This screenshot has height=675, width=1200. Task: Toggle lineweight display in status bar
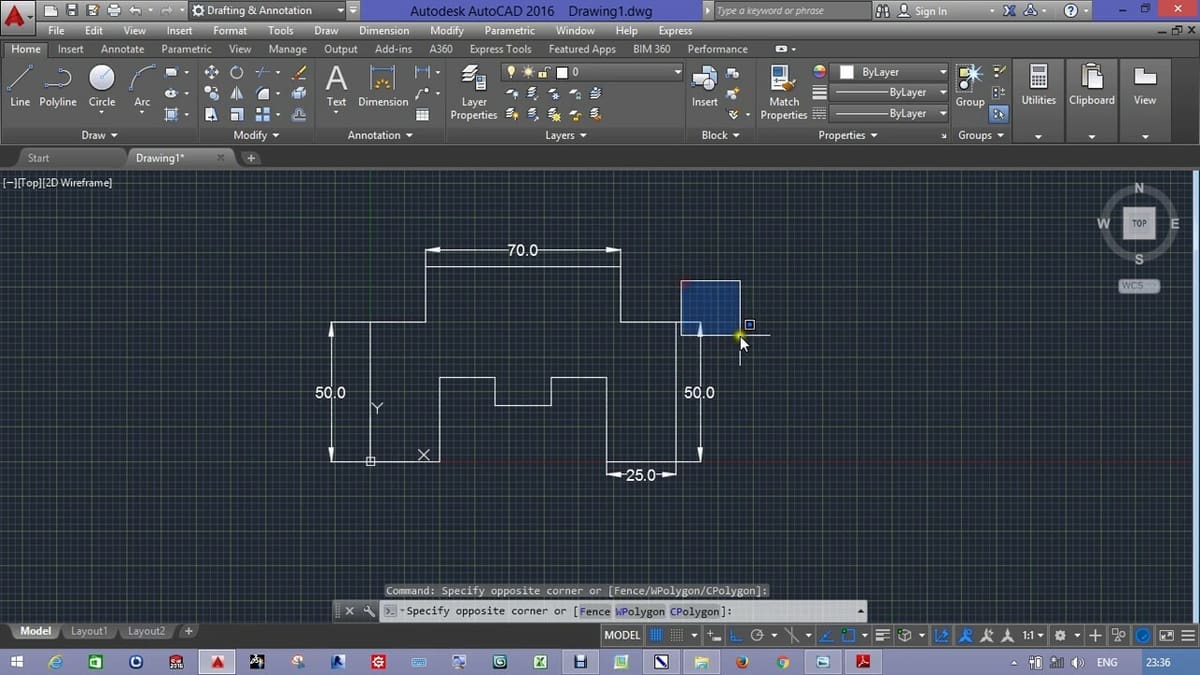(883, 635)
